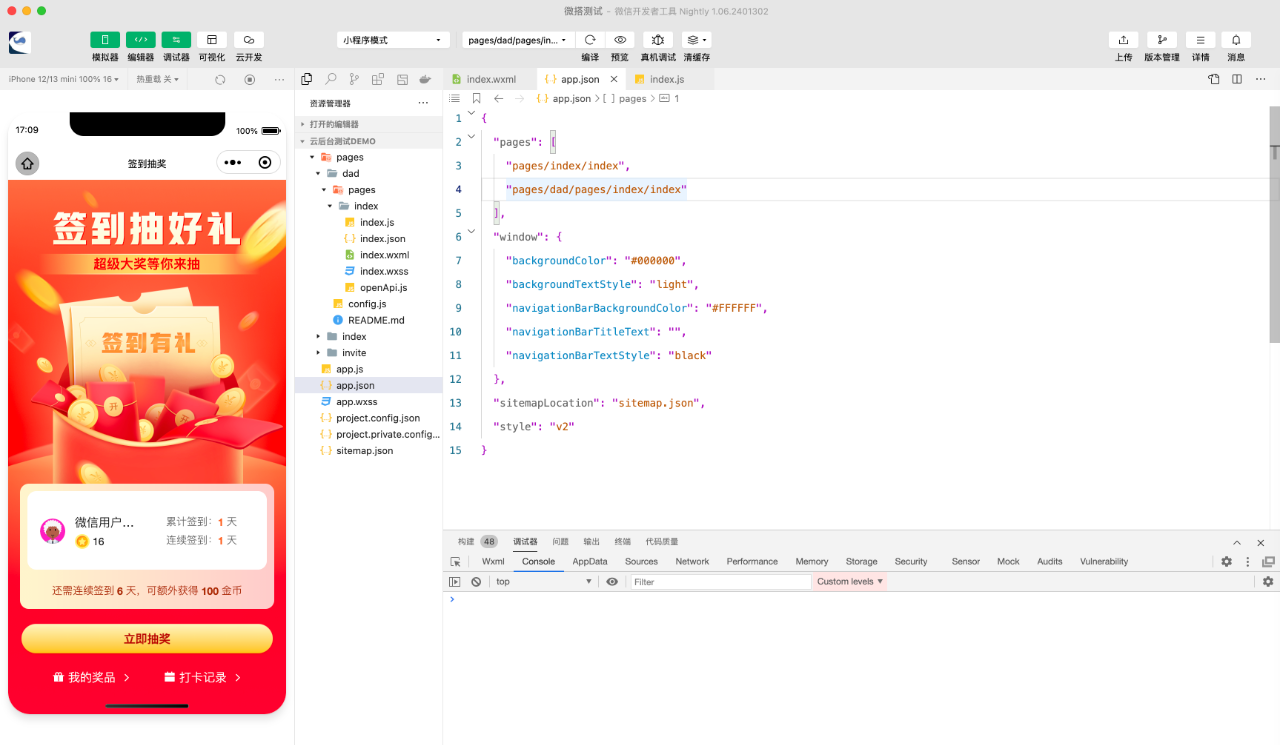Select openApi.js in file tree
The width and height of the screenshot is (1280, 745).
point(369,287)
